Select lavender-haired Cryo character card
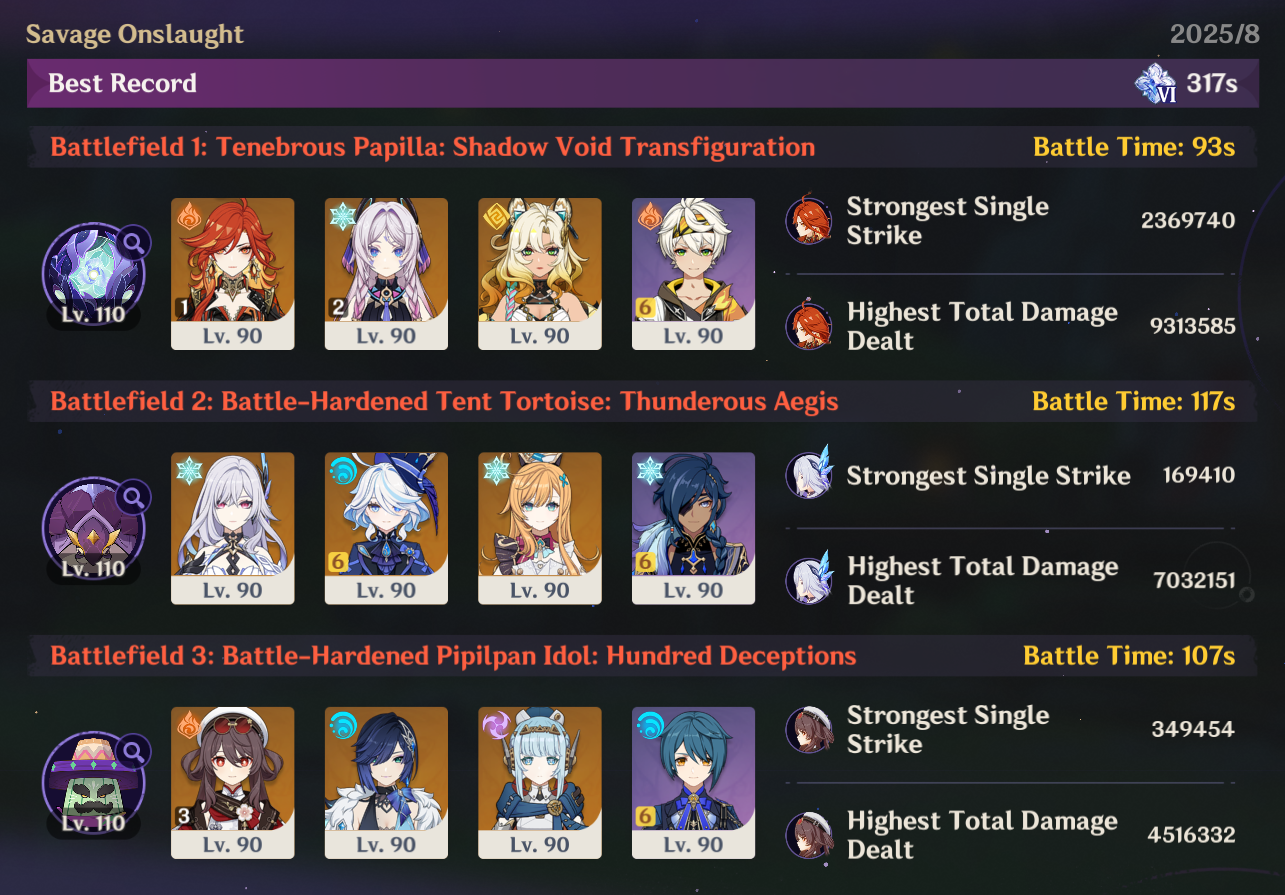This screenshot has width=1285, height=895. pos(386,274)
